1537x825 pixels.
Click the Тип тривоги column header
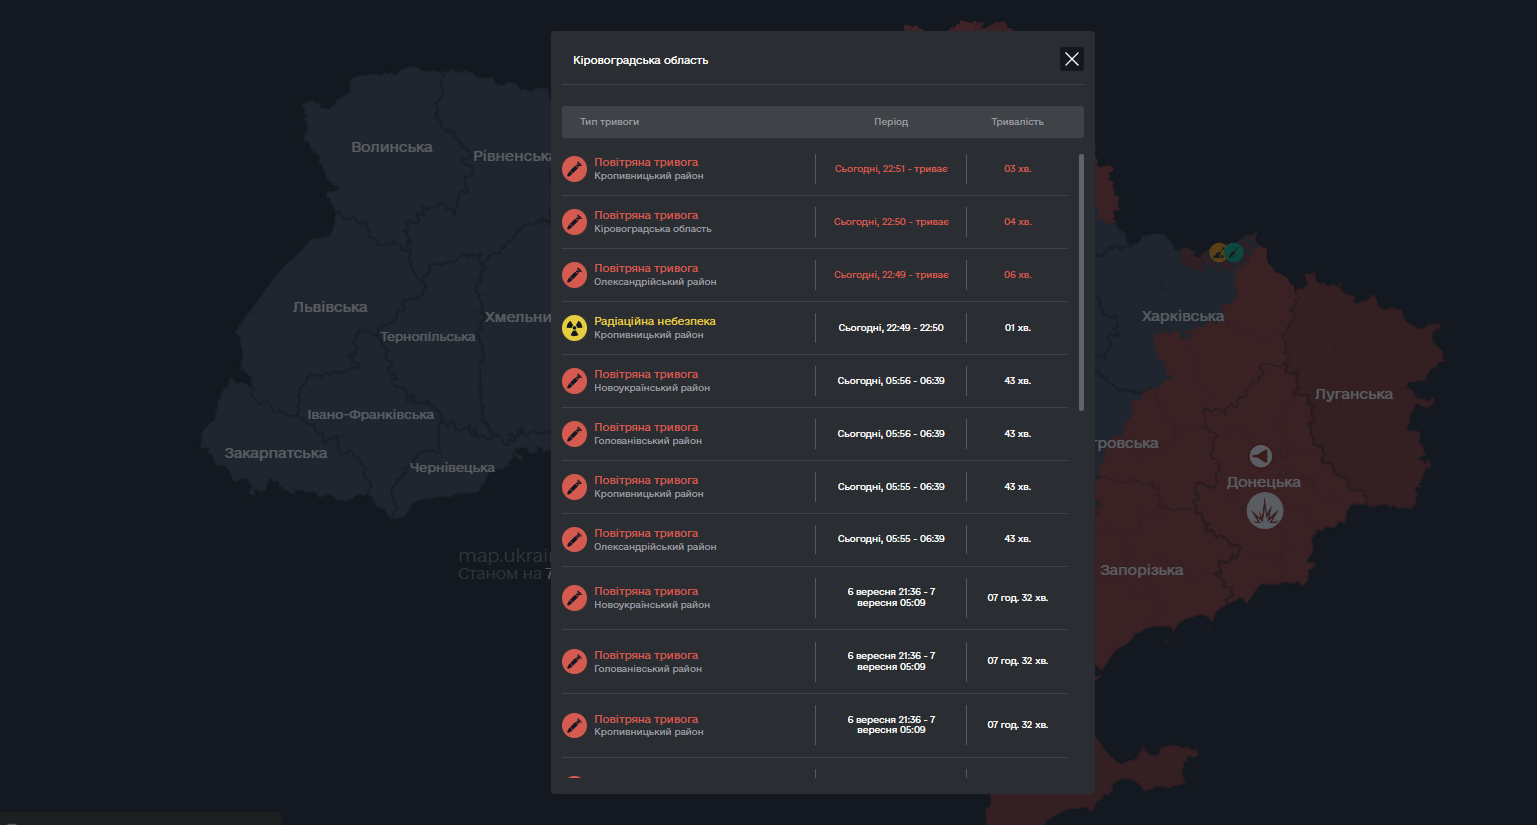pyautogui.click(x=609, y=122)
